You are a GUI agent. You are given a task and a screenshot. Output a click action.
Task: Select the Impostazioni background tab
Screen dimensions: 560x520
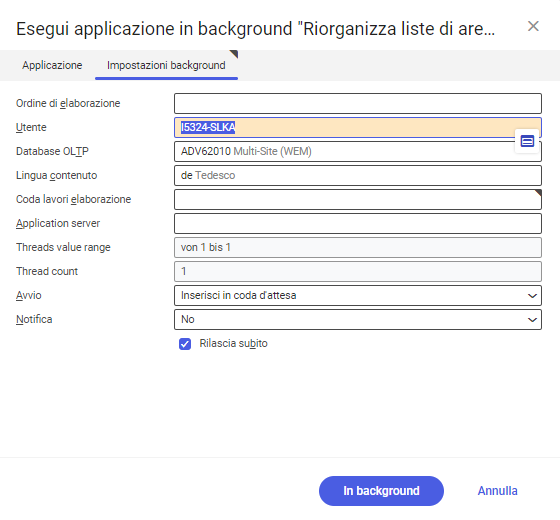coord(166,65)
